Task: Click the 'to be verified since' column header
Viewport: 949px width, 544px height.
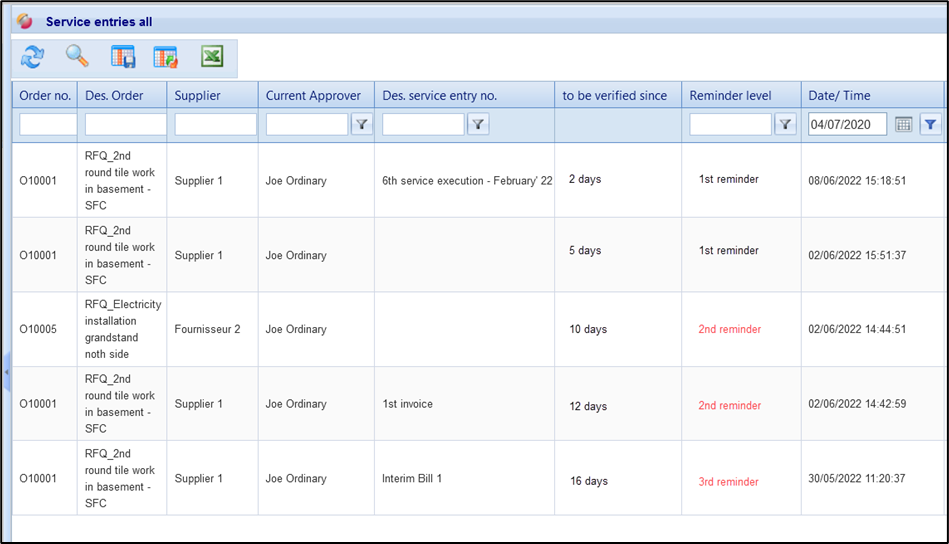Action: [x=614, y=96]
